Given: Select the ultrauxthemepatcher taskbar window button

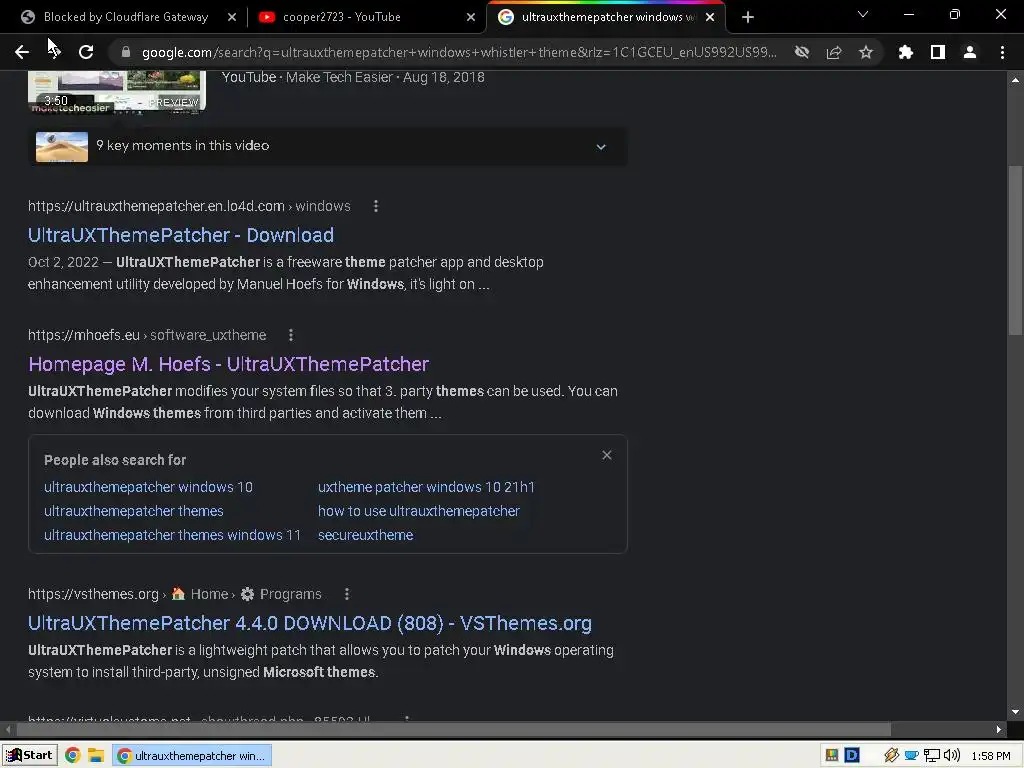Looking at the screenshot, I should pyautogui.click(x=192, y=756).
